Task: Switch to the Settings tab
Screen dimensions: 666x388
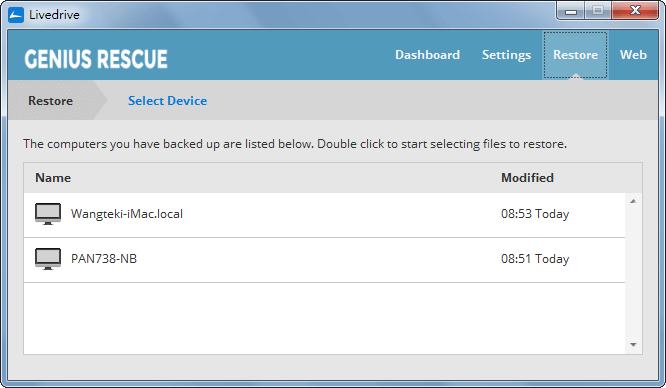Action: coord(506,55)
